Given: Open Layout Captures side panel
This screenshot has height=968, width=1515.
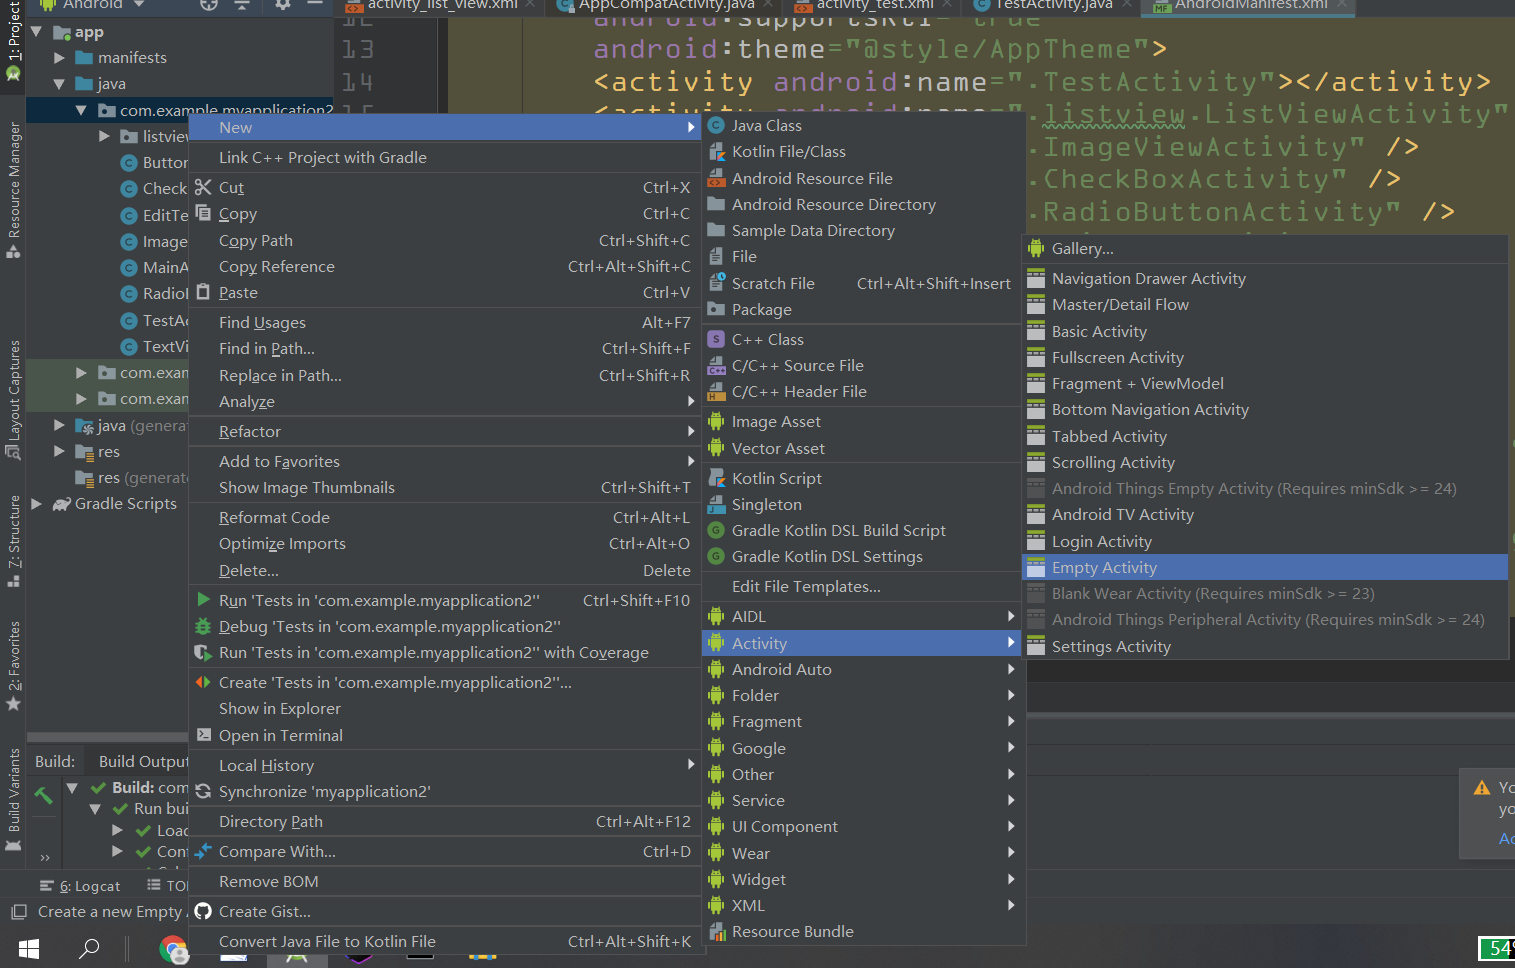Looking at the screenshot, I should pos(13,400).
